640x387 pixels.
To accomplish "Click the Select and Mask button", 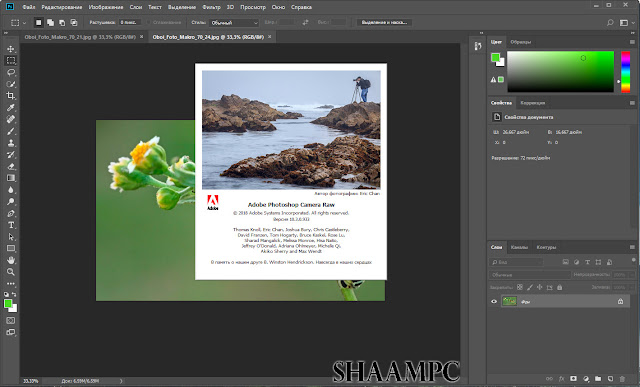I will click(384, 22).
